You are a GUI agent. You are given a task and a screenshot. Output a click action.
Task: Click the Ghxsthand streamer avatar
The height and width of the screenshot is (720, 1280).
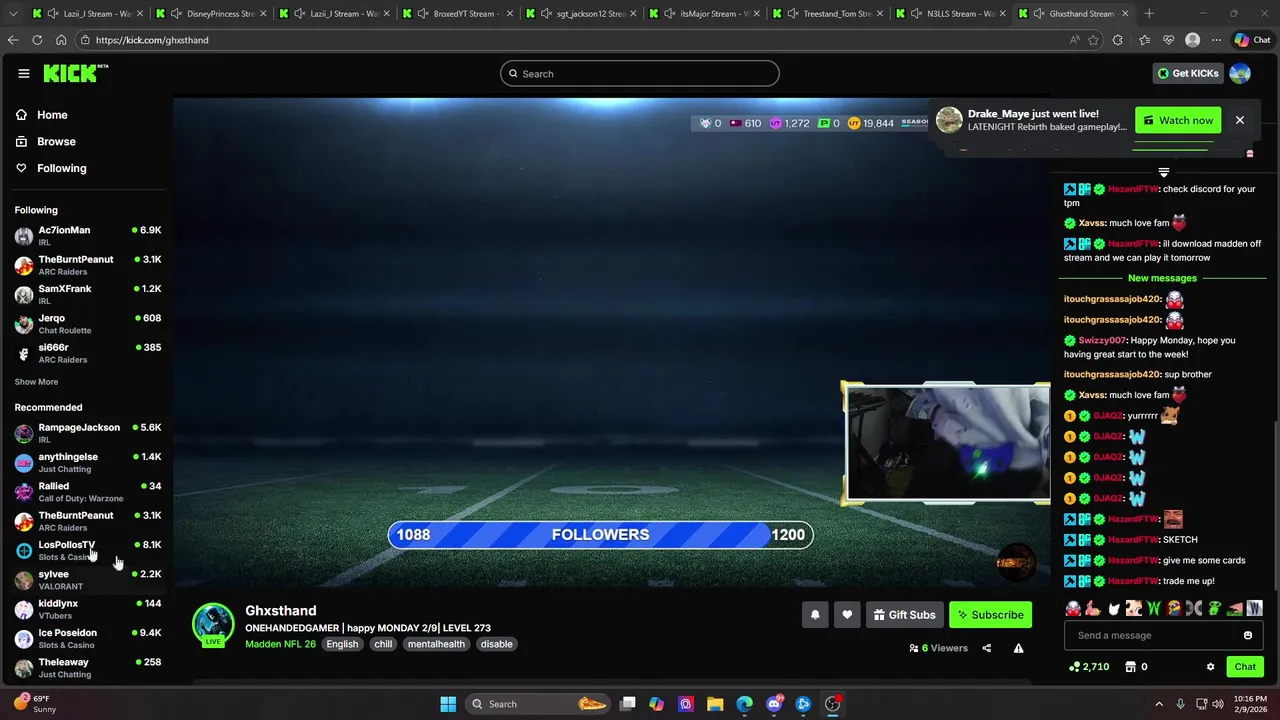(x=213, y=624)
